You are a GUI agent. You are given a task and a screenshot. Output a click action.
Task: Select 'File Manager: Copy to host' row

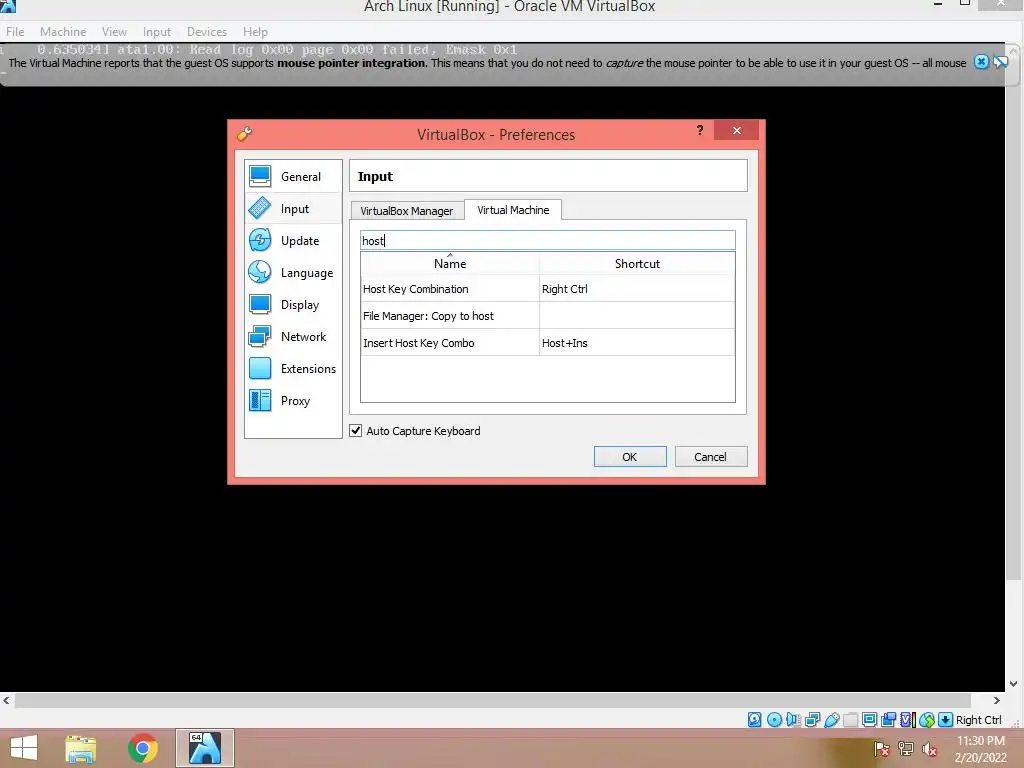pyautogui.click(x=547, y=315)
